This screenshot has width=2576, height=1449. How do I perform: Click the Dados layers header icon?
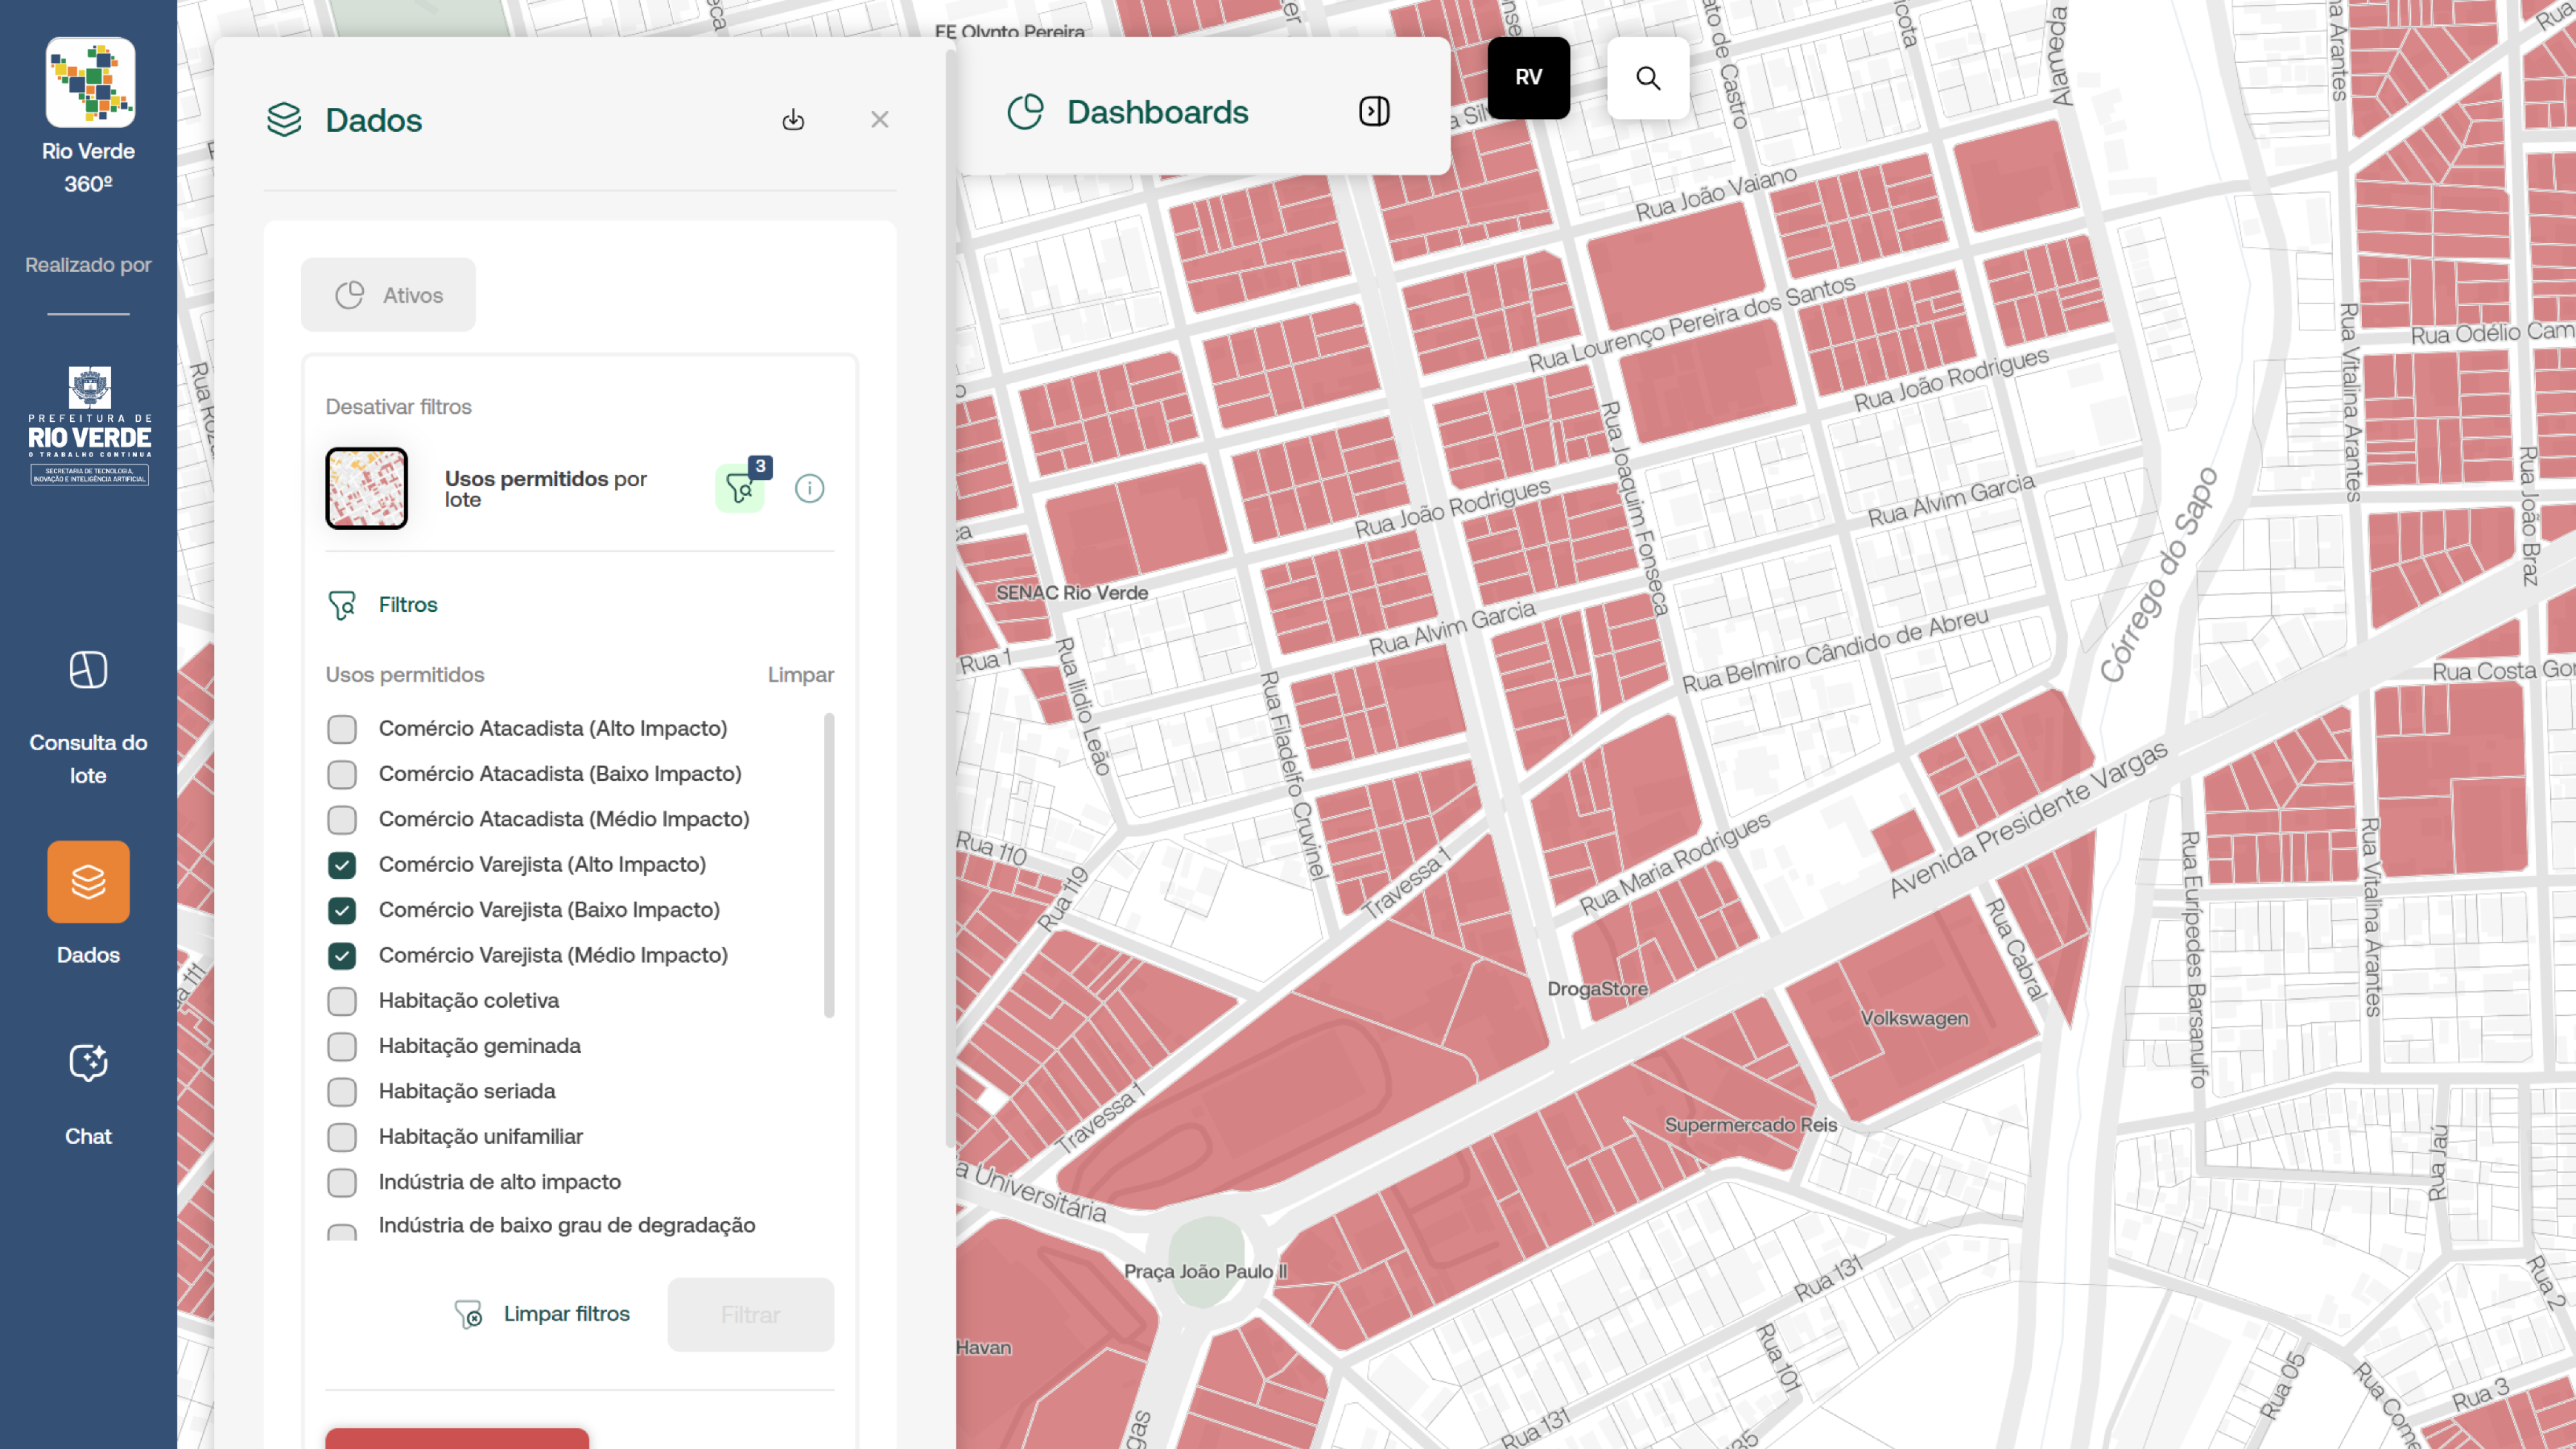[x=285, y=120]
